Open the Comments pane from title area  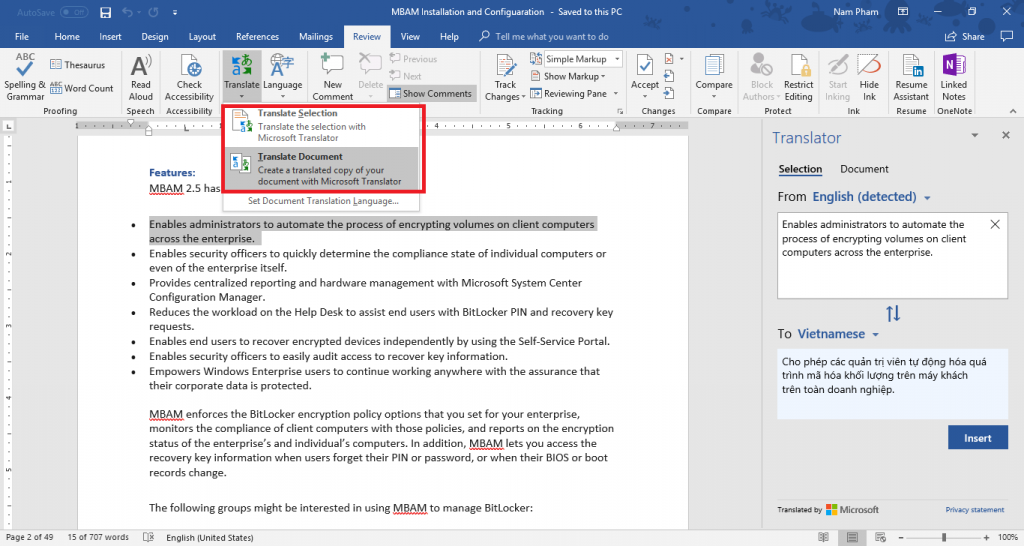[1006, 37]
